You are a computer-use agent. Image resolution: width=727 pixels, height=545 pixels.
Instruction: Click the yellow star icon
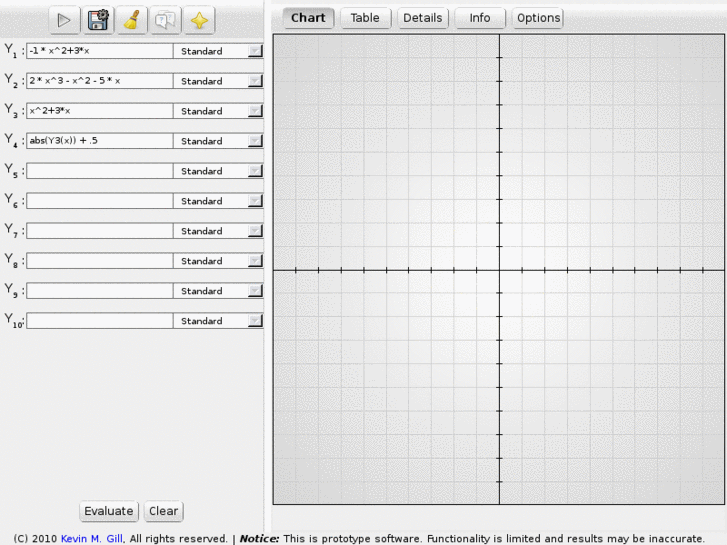[199, 20]
